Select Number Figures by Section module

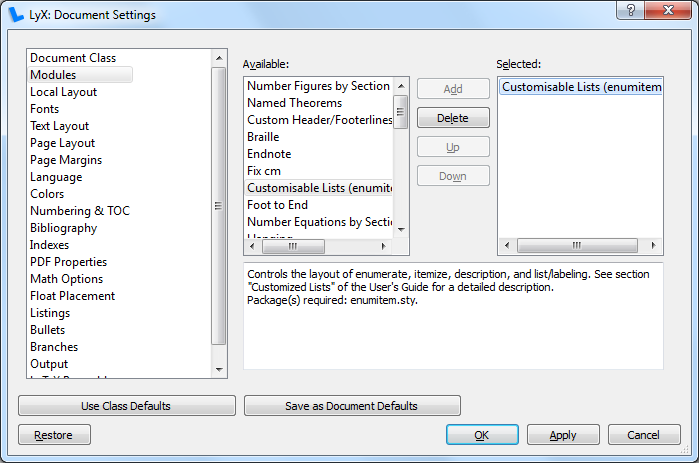[x=319, y=86]
